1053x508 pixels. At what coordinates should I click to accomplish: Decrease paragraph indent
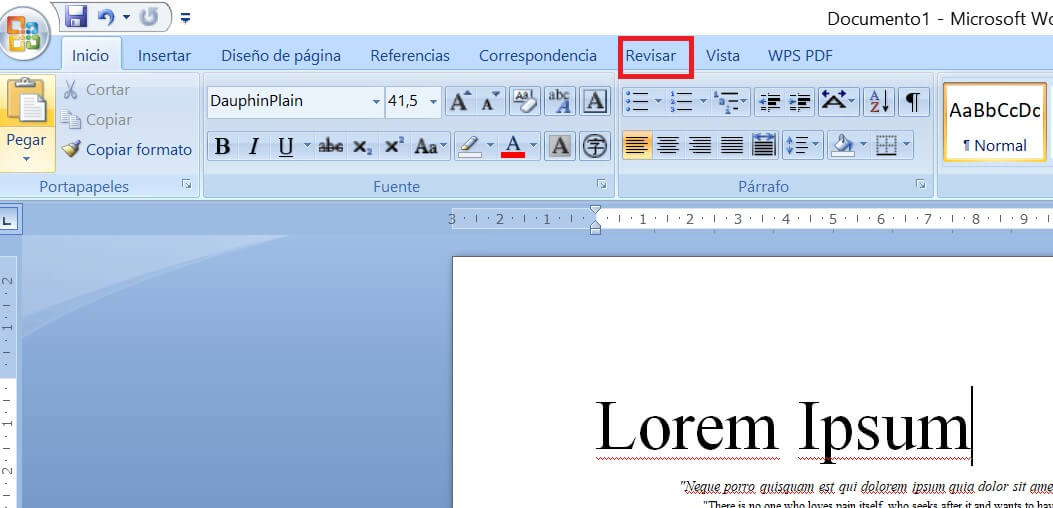(769, 101)
